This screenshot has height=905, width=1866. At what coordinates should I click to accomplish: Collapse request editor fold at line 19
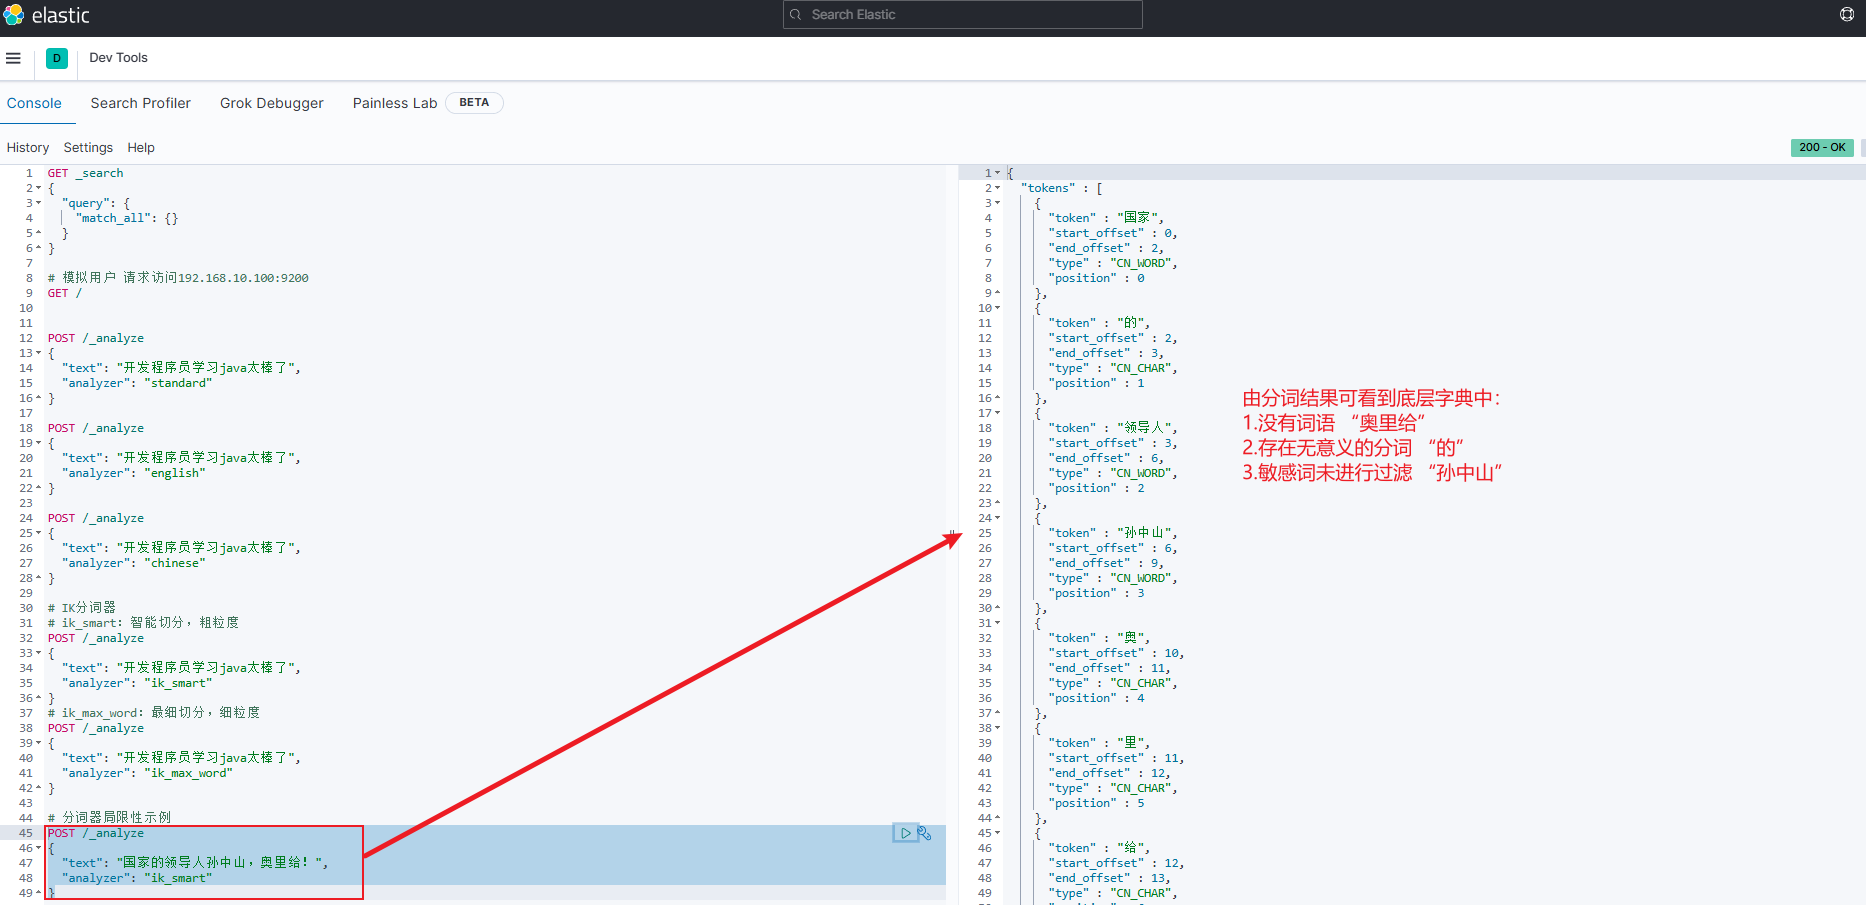tap(39, 443)
